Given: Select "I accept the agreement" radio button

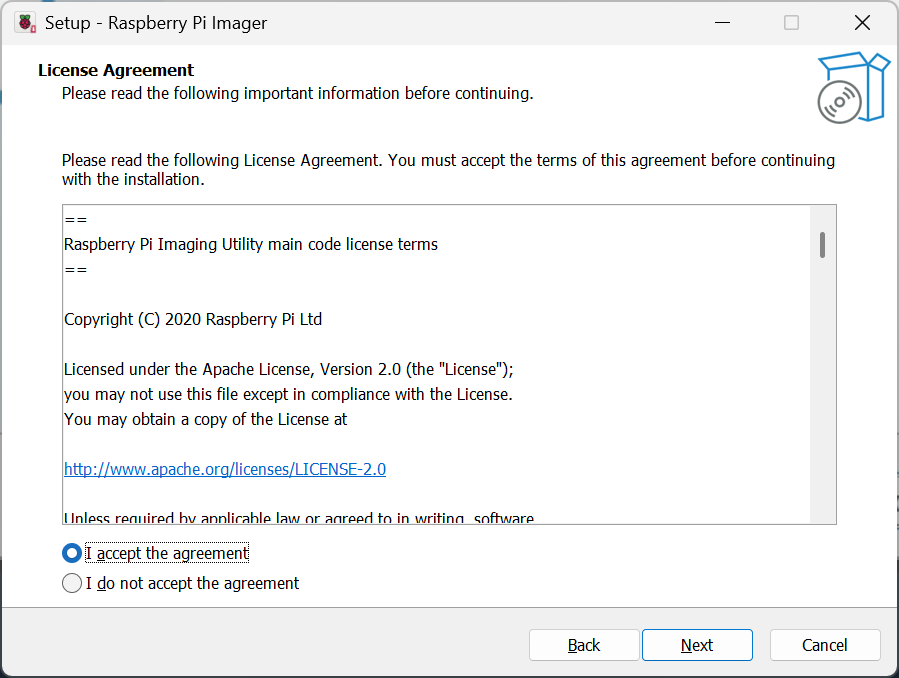Looking at the screenshot, I should [72, 553].
